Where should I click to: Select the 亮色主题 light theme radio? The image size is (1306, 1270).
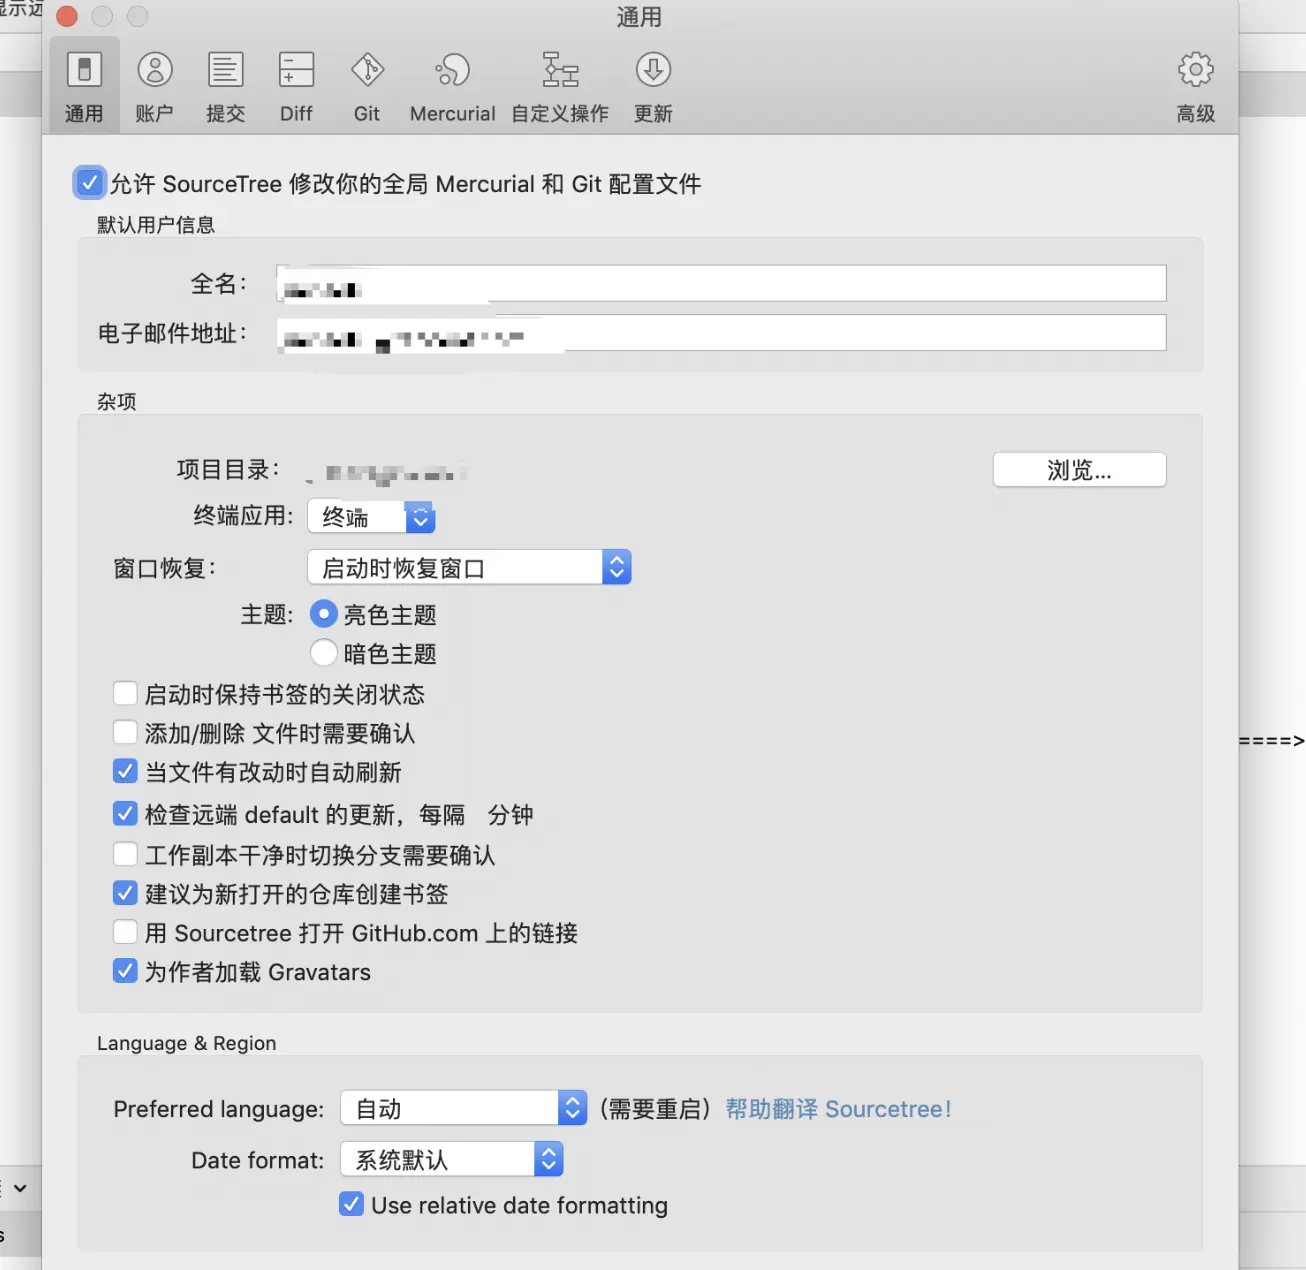(323, 614)
